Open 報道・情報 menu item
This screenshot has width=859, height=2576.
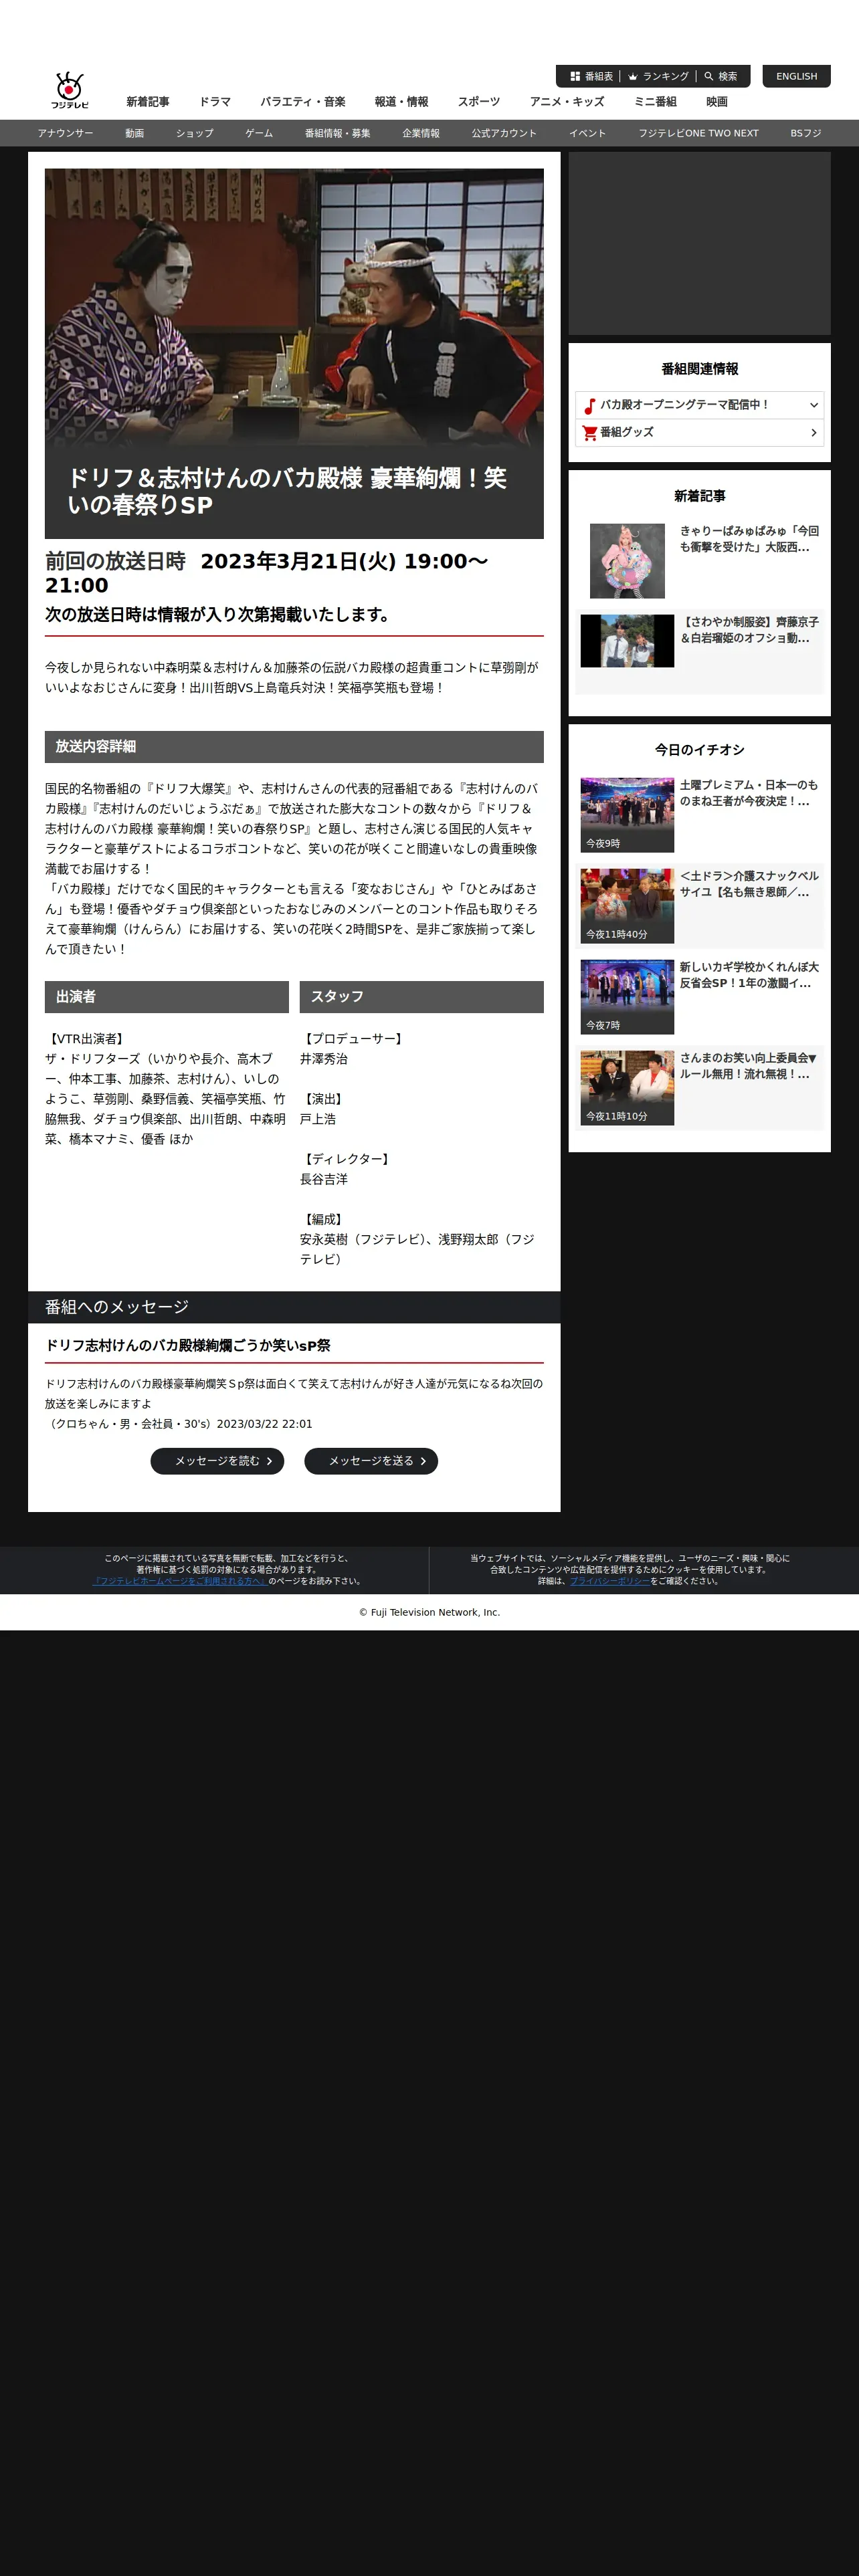click(x=401, y=102)
